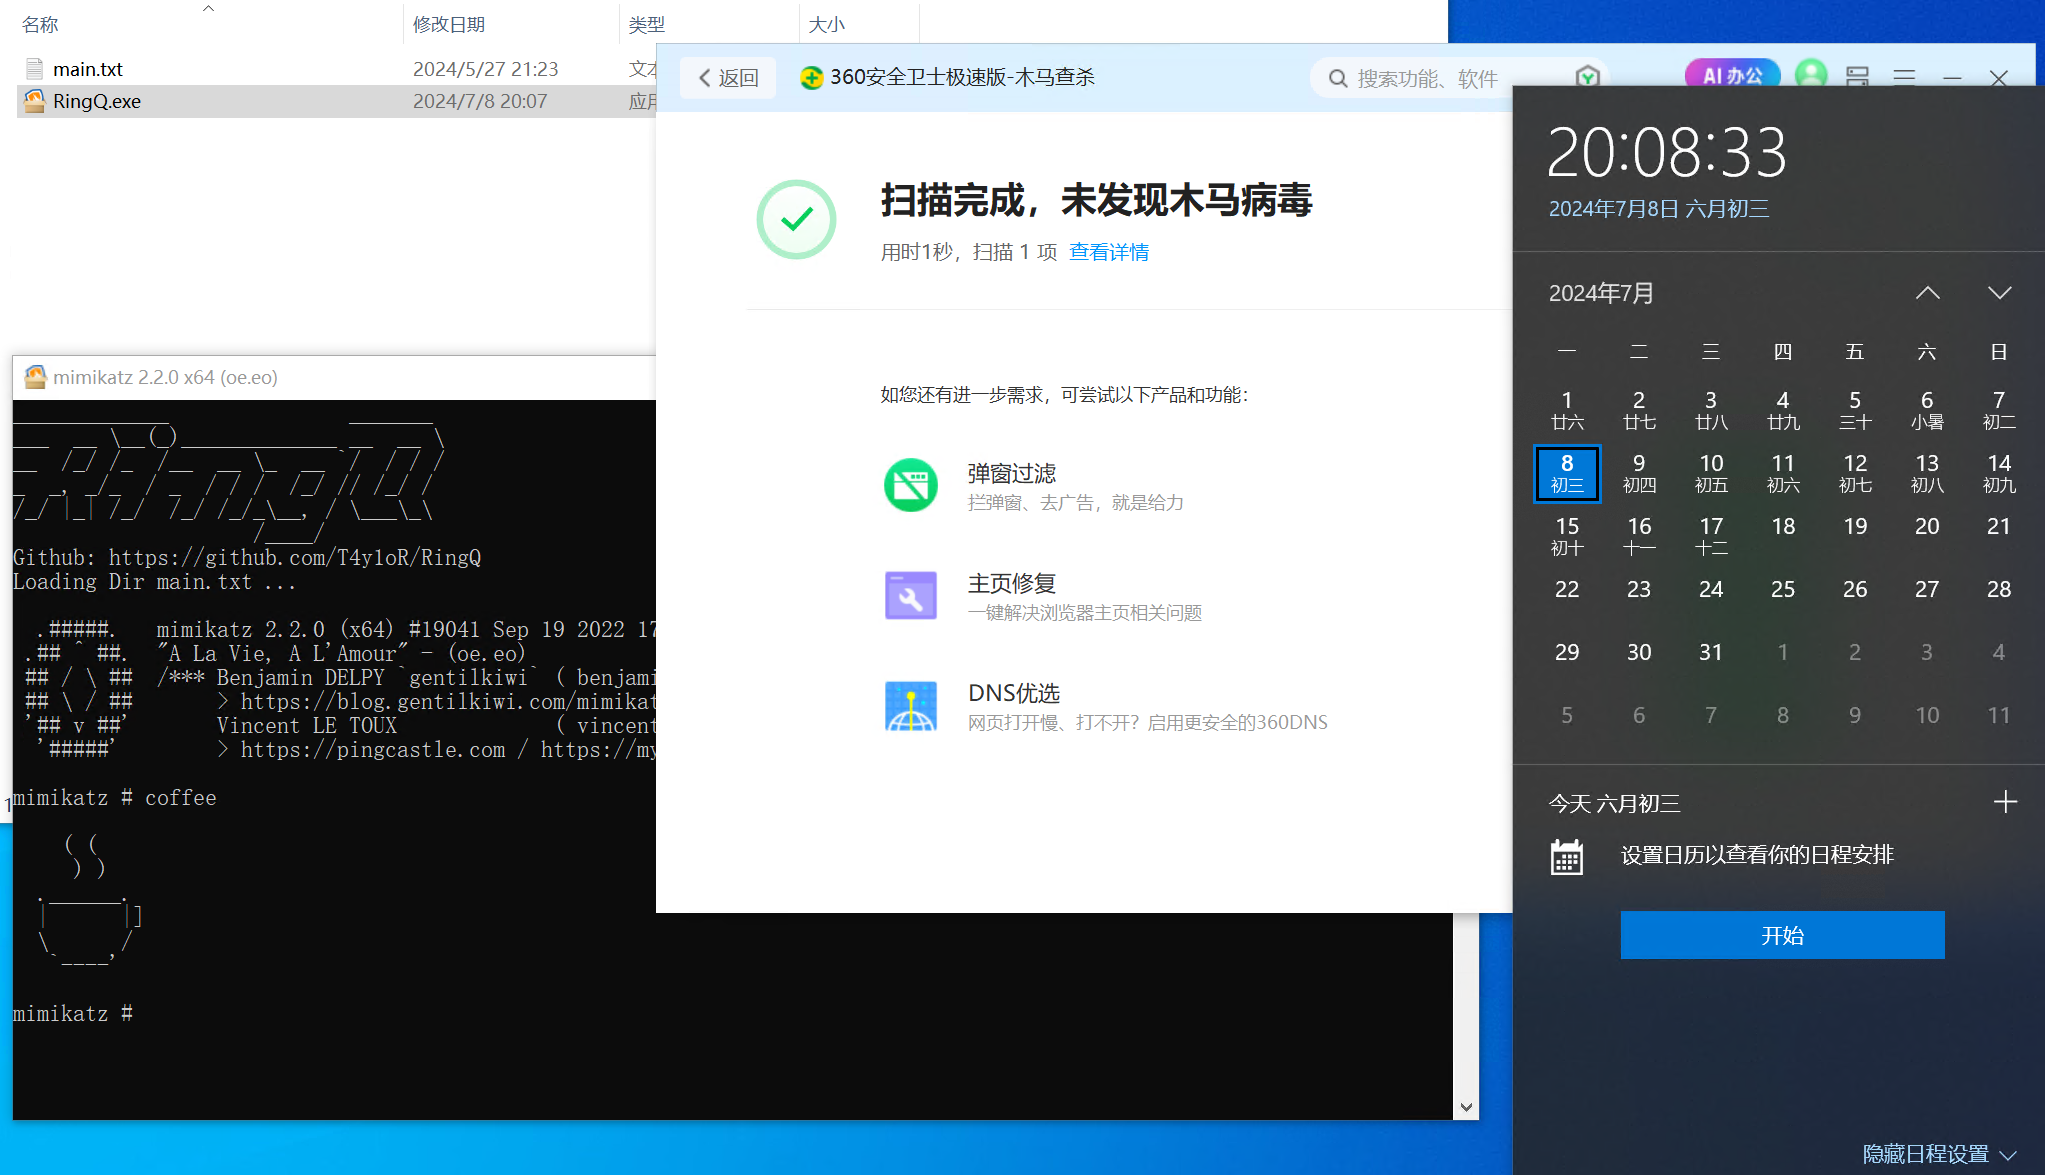Sort files by 修改日期 column
Viewport: 2045px width, 1175px height.
[449, 24]
